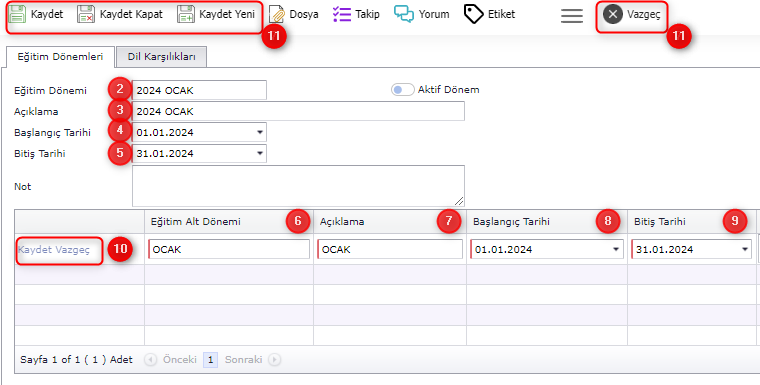Click the Kaydet Yeni toolbar label
760x385 pixels.
(227, 14)
